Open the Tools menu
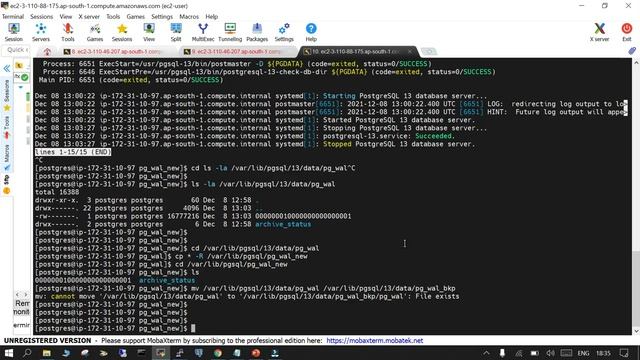The width and height of the screenshot is (640, 360). 113,17
